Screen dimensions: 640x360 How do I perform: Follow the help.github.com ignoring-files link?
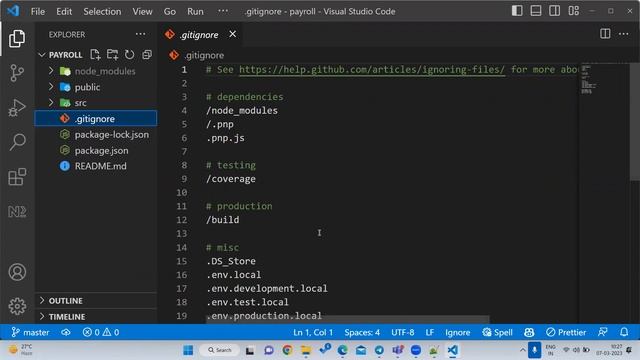point(371,69)
